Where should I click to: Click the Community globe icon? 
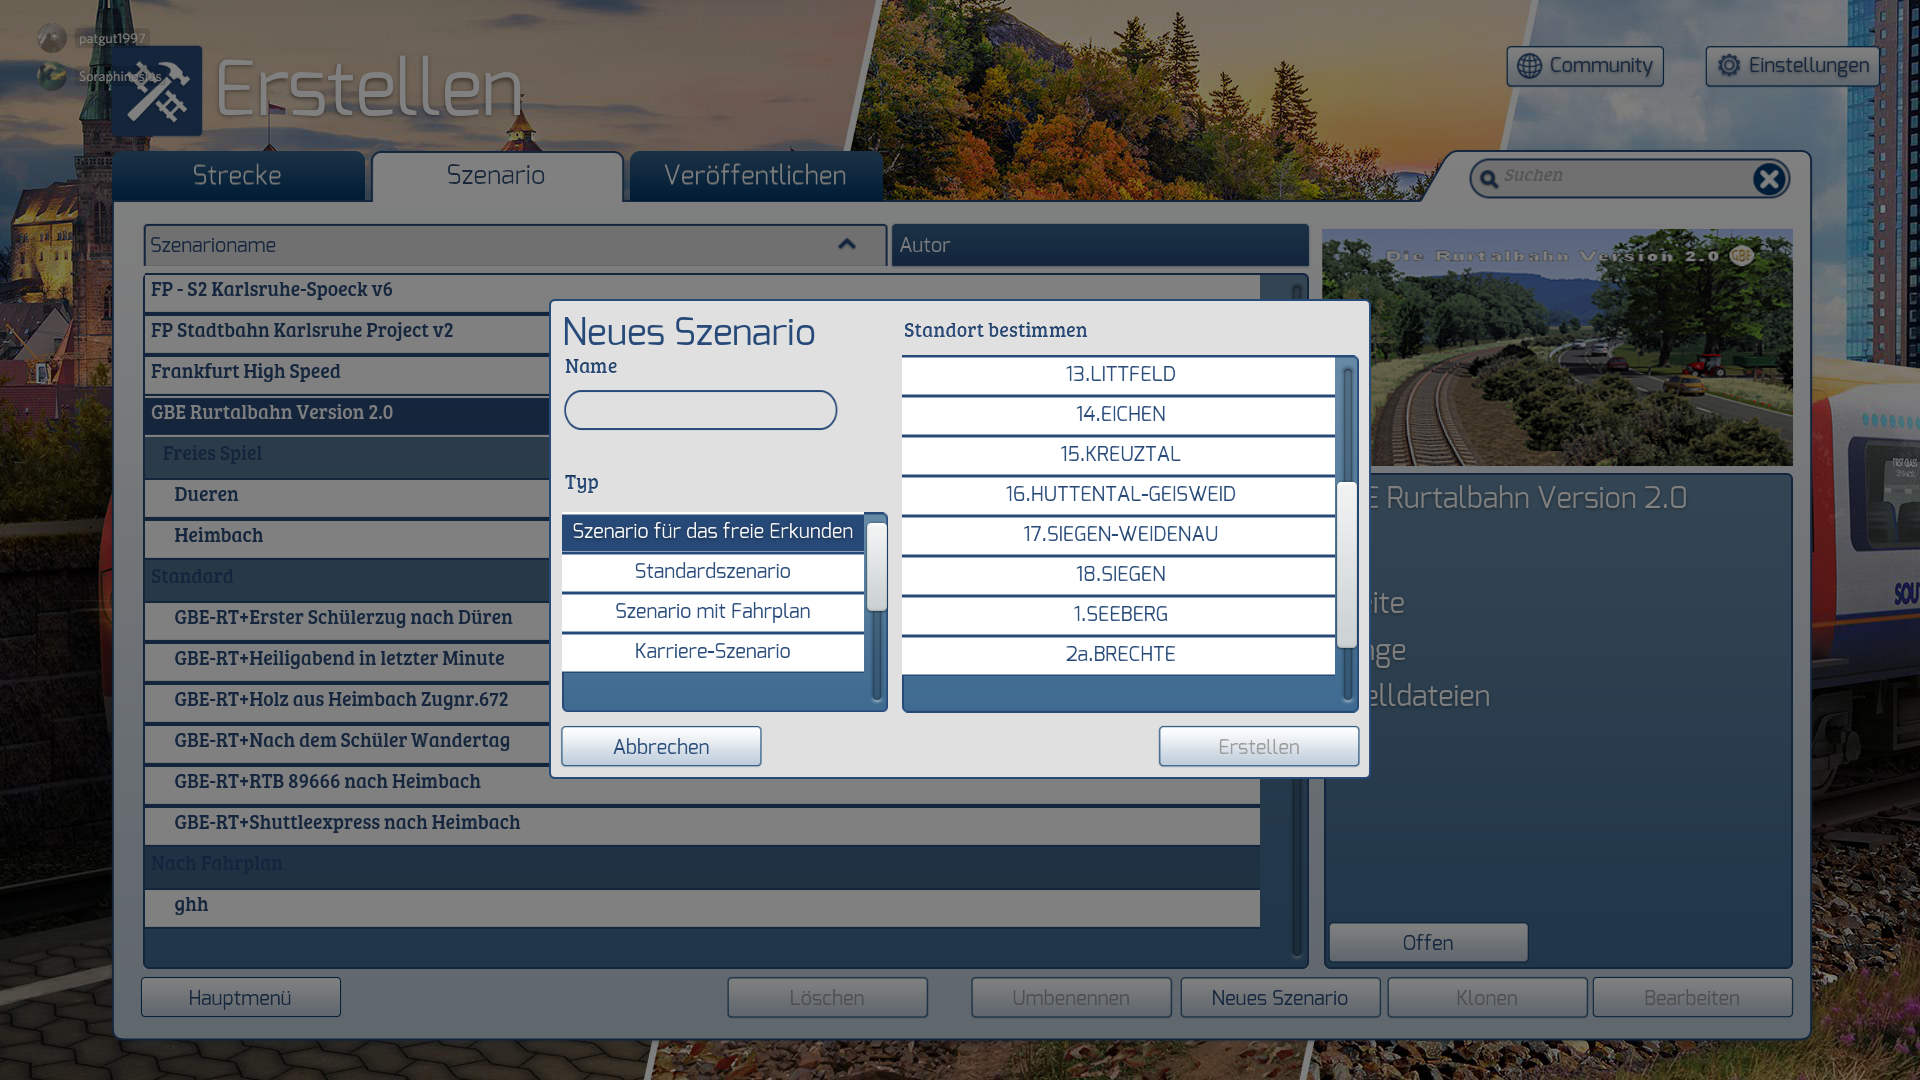[1529, 66]
